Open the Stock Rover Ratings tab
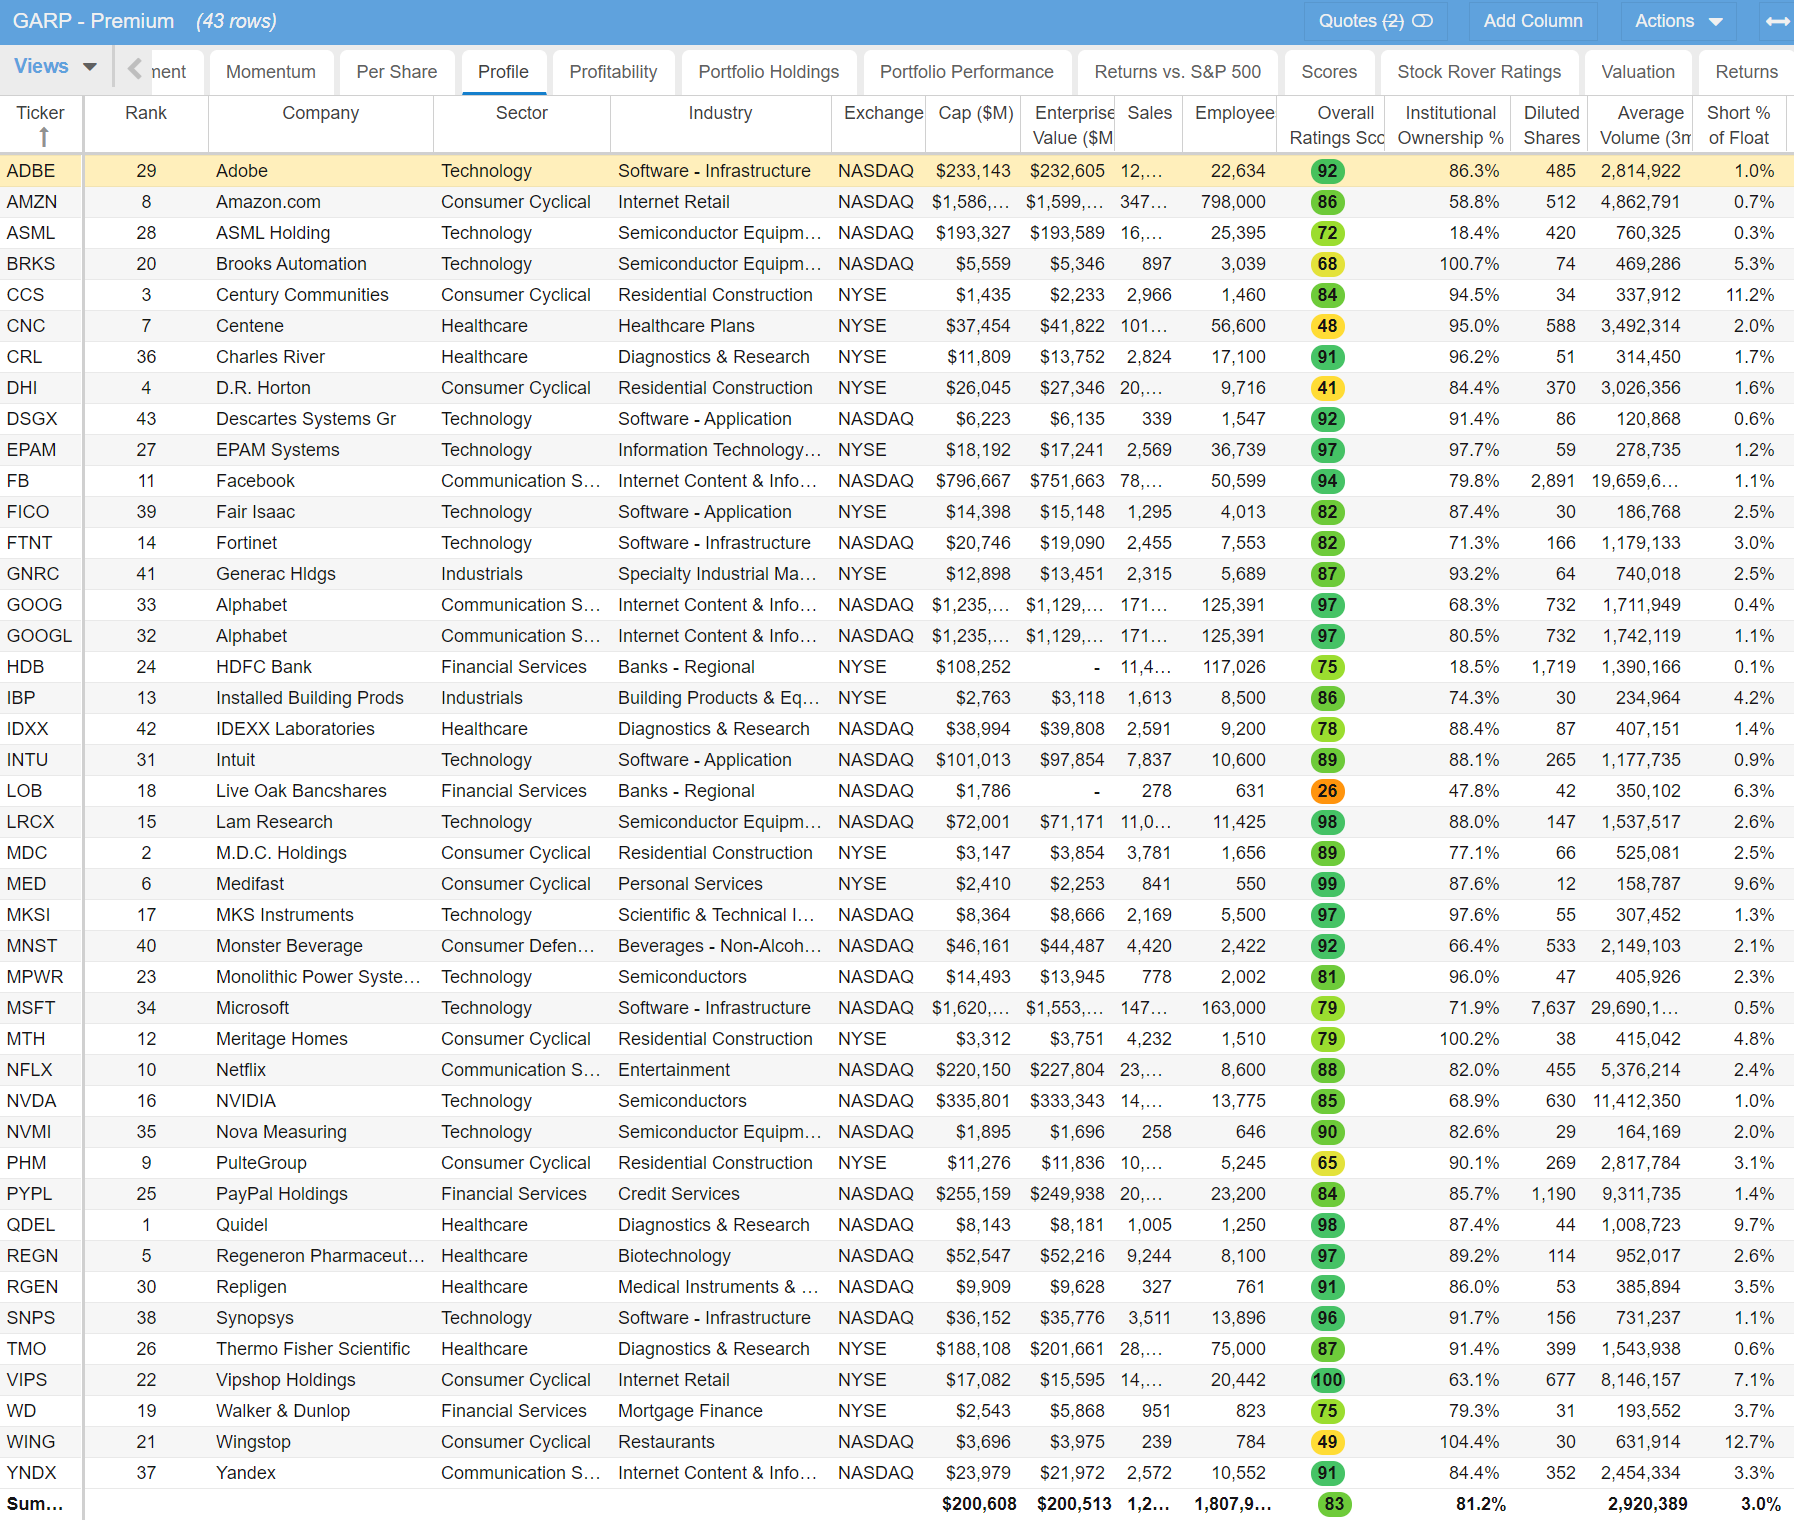 tap(1478, 72)
